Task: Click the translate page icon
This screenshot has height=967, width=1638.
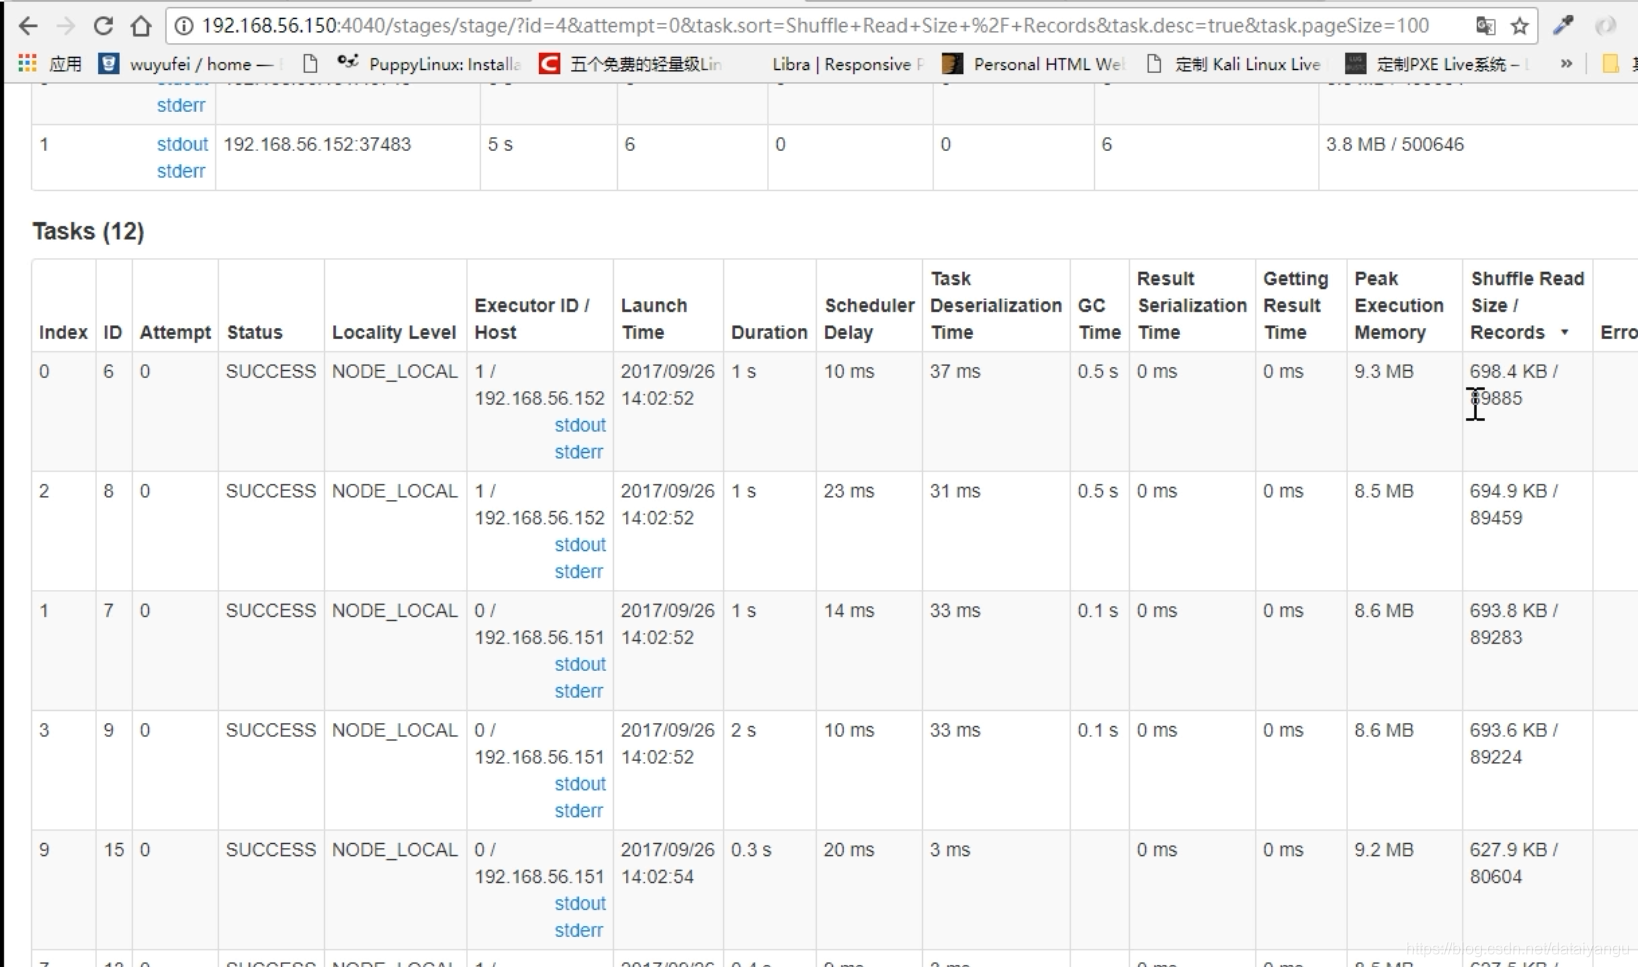Action: pyautogui.click(x=1486, y=26)
